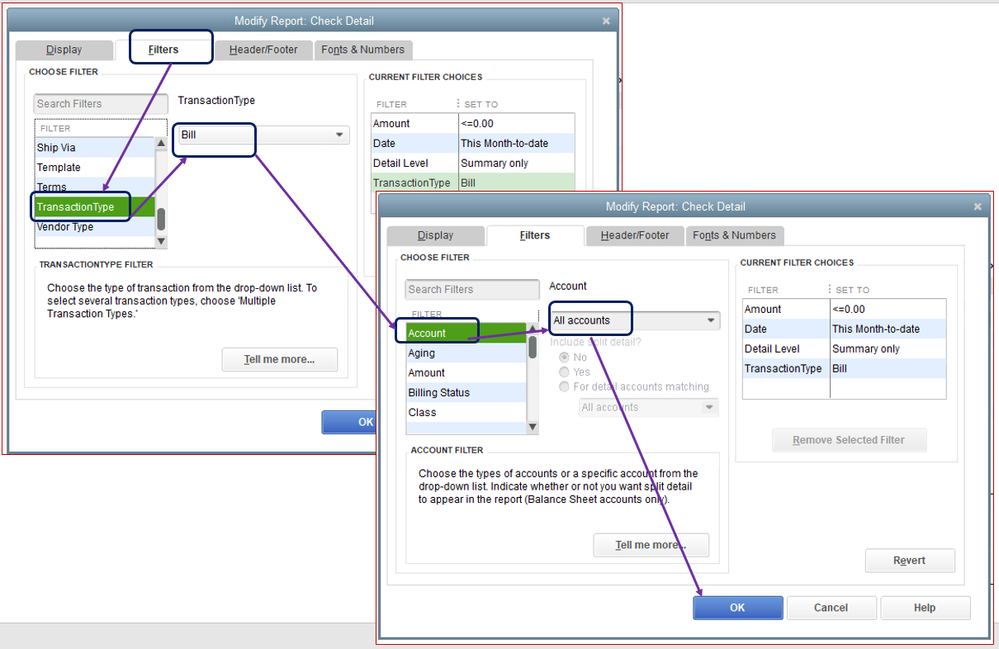Open Fonts & Numbers tab in front dialog
Viewport: 999px width, 649px height.
coord(734,235)
